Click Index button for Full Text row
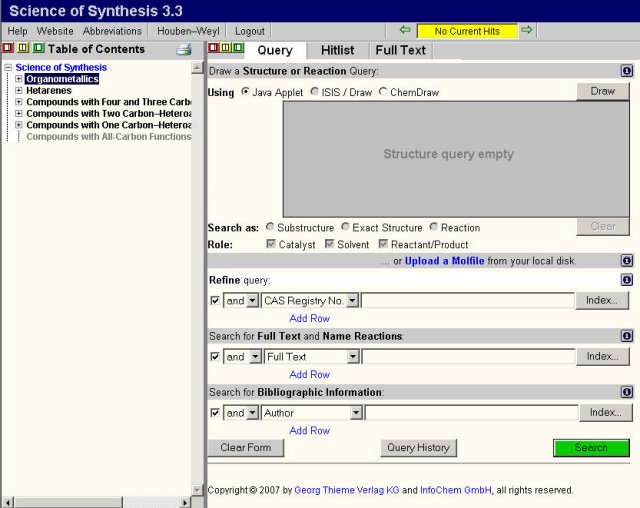 click(603, 357)
